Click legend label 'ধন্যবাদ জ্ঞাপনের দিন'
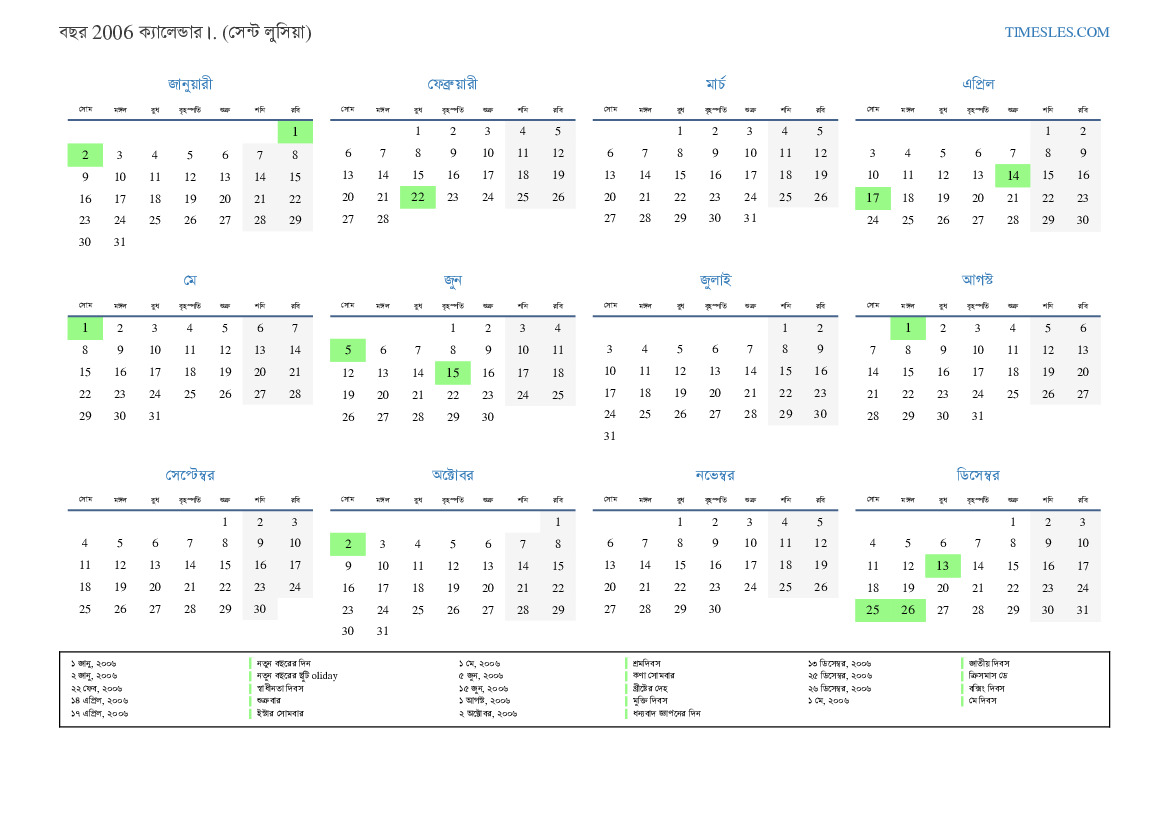 pyautogui.click(x=666, y=714)
